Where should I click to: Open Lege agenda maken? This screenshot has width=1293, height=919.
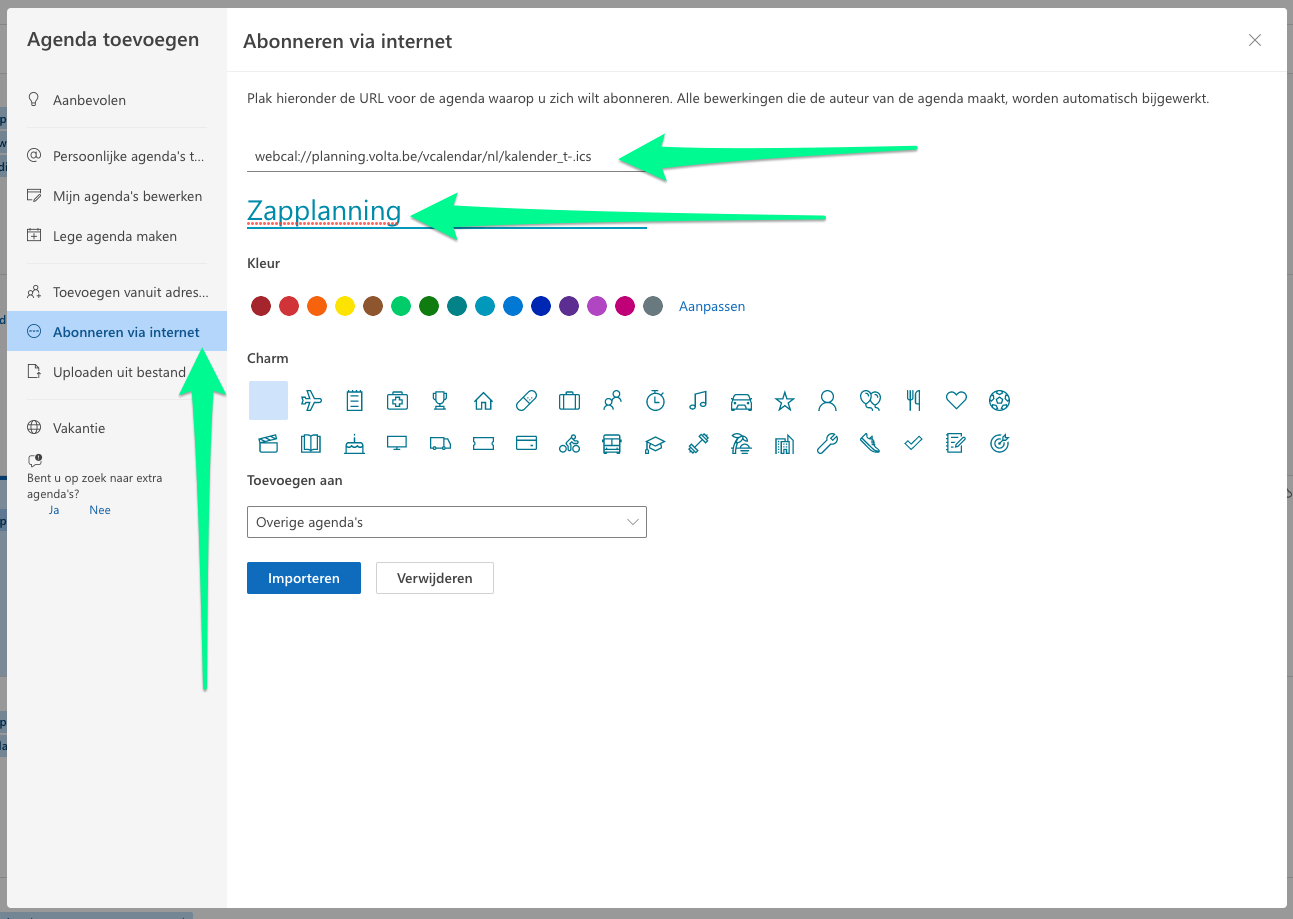pos(117,236)
